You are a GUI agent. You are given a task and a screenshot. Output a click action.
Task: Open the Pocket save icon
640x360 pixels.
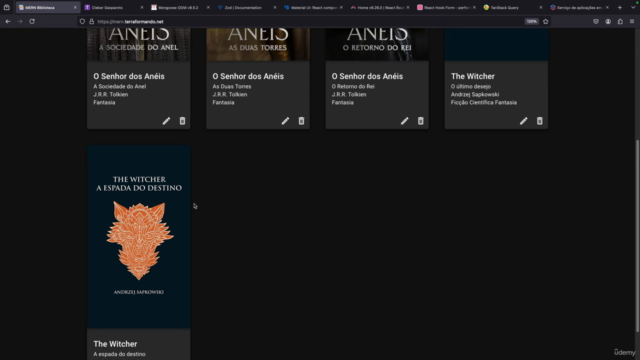(x=596, y=22)
